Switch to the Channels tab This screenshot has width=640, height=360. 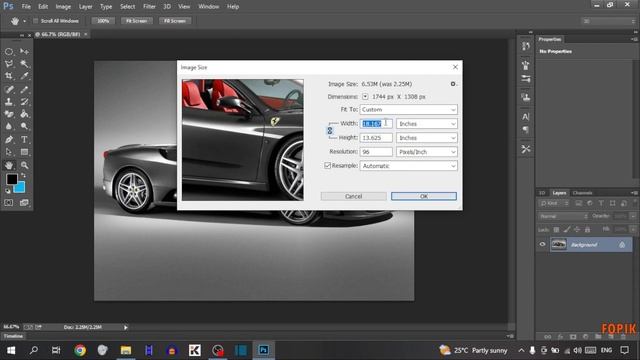point(582,193)
